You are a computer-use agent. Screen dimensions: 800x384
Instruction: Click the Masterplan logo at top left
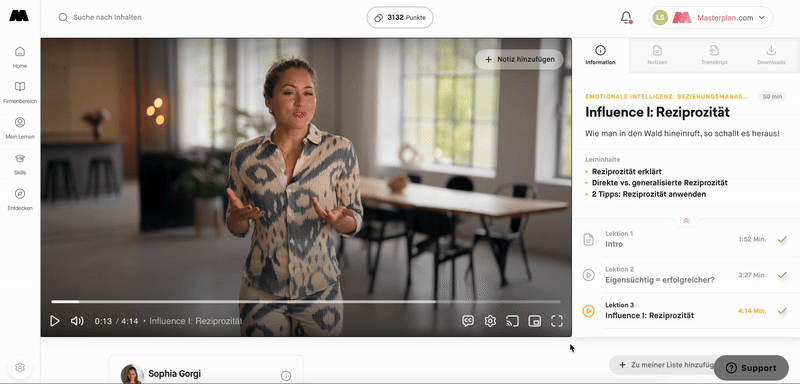point(19,15)
